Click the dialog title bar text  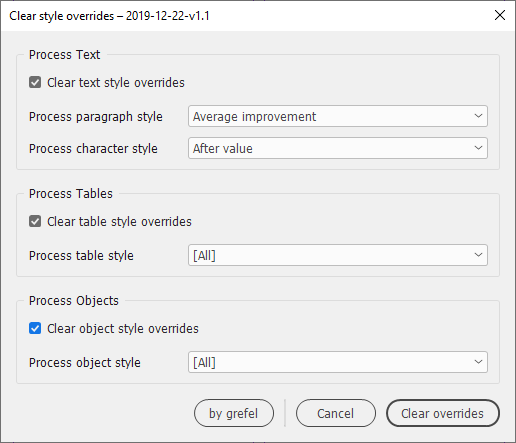(109, 16)
